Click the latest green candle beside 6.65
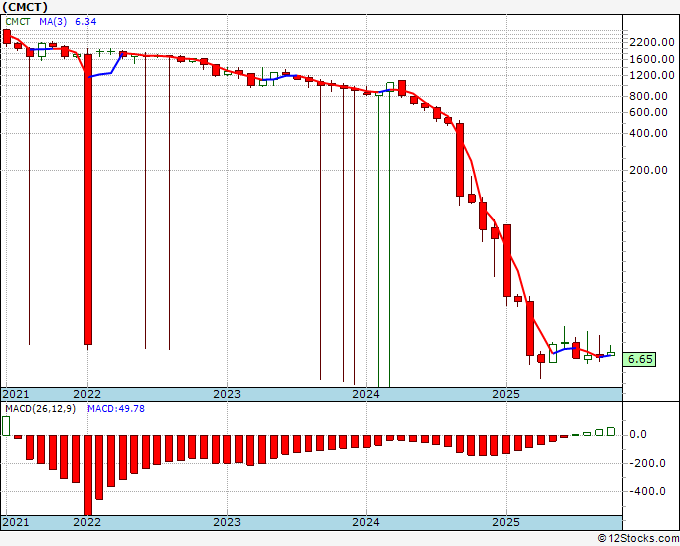This screenshot has height=546, width=680. pos(611,353)
